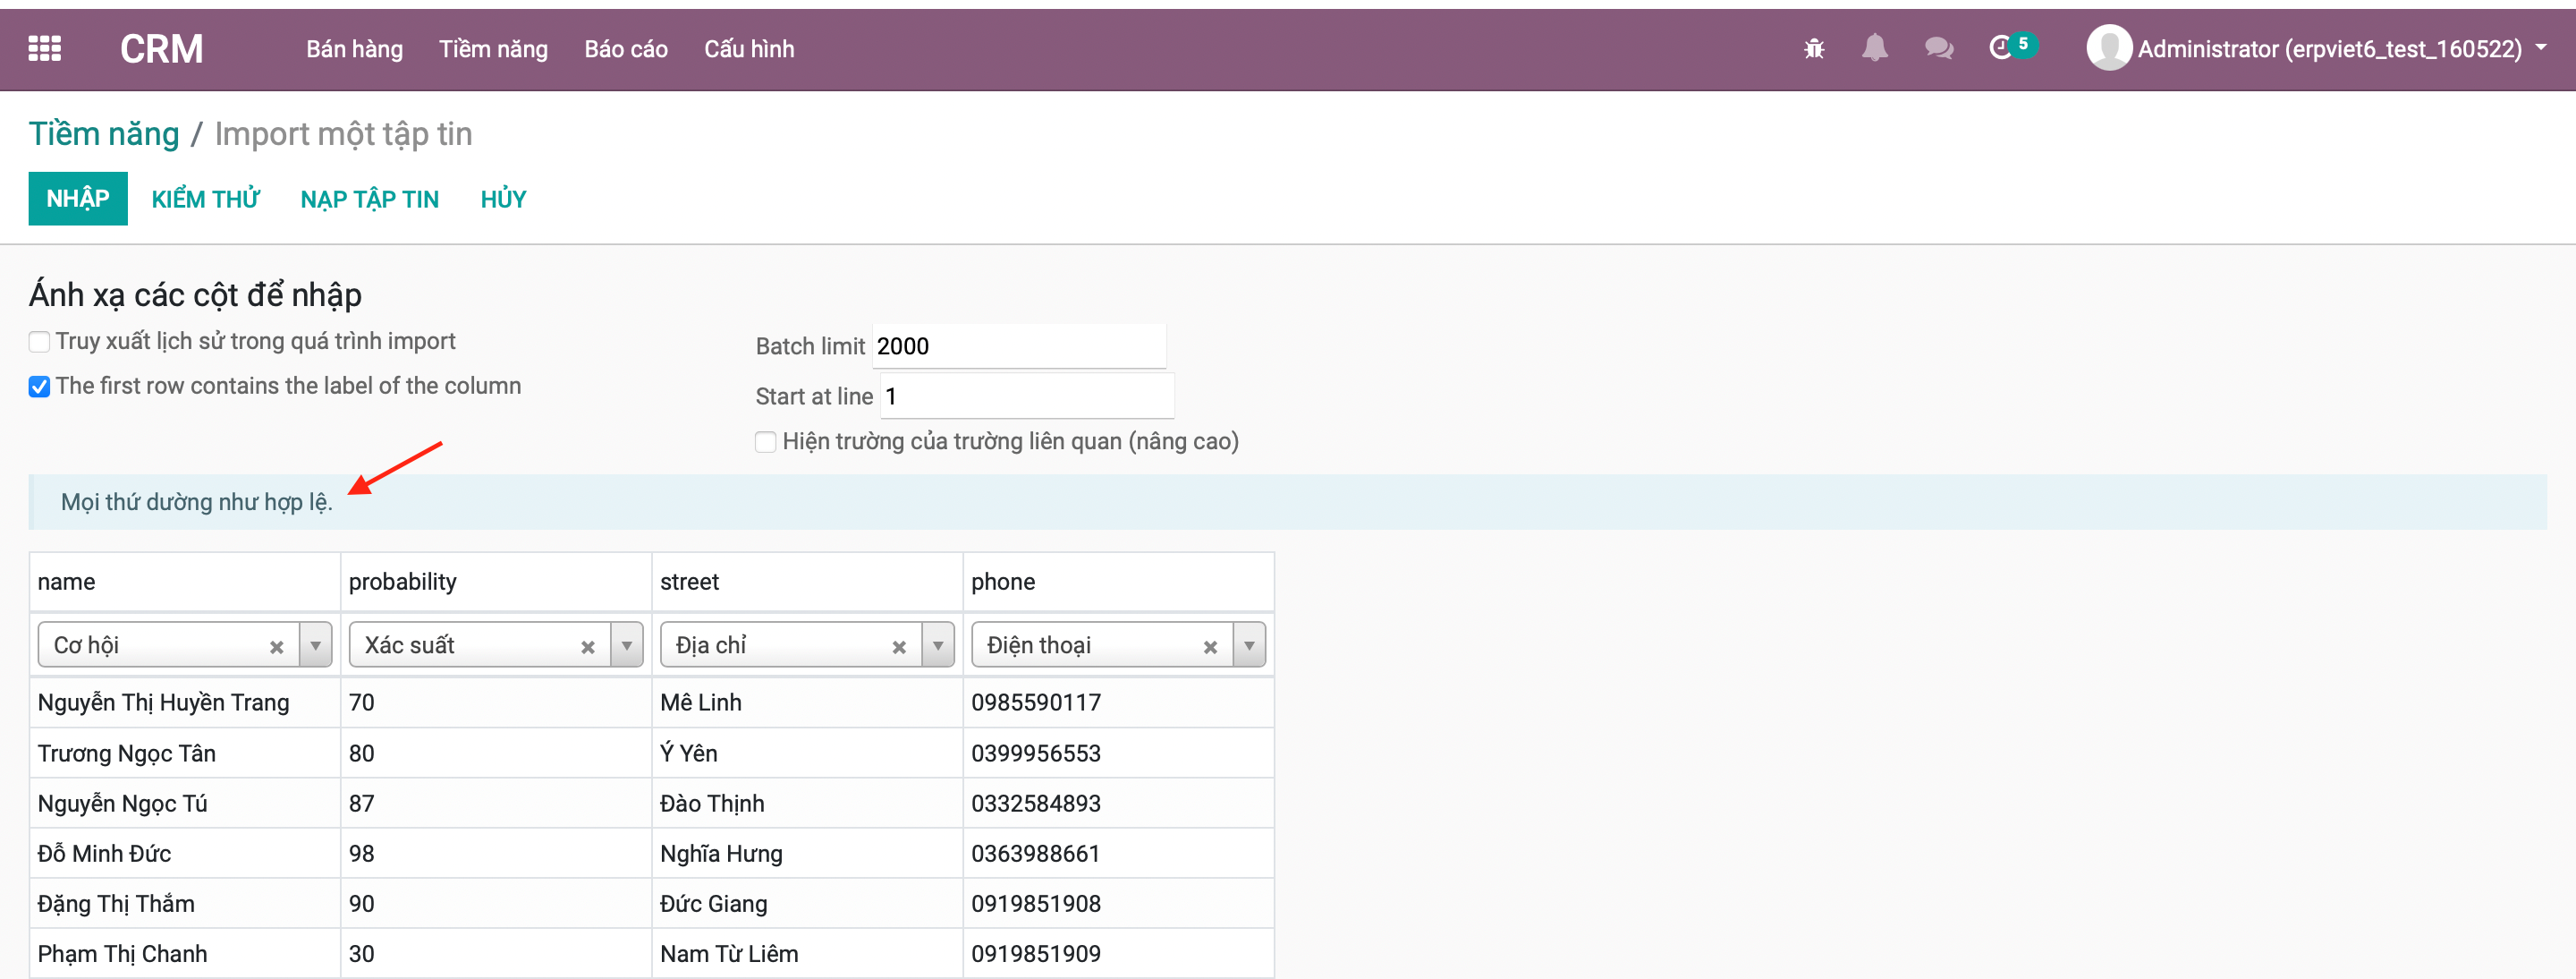Click the Mê Linh street cell
Image resolution: width=2576 pixels, height=979 pixels.
pyautogui.click(x=807, y=703)
